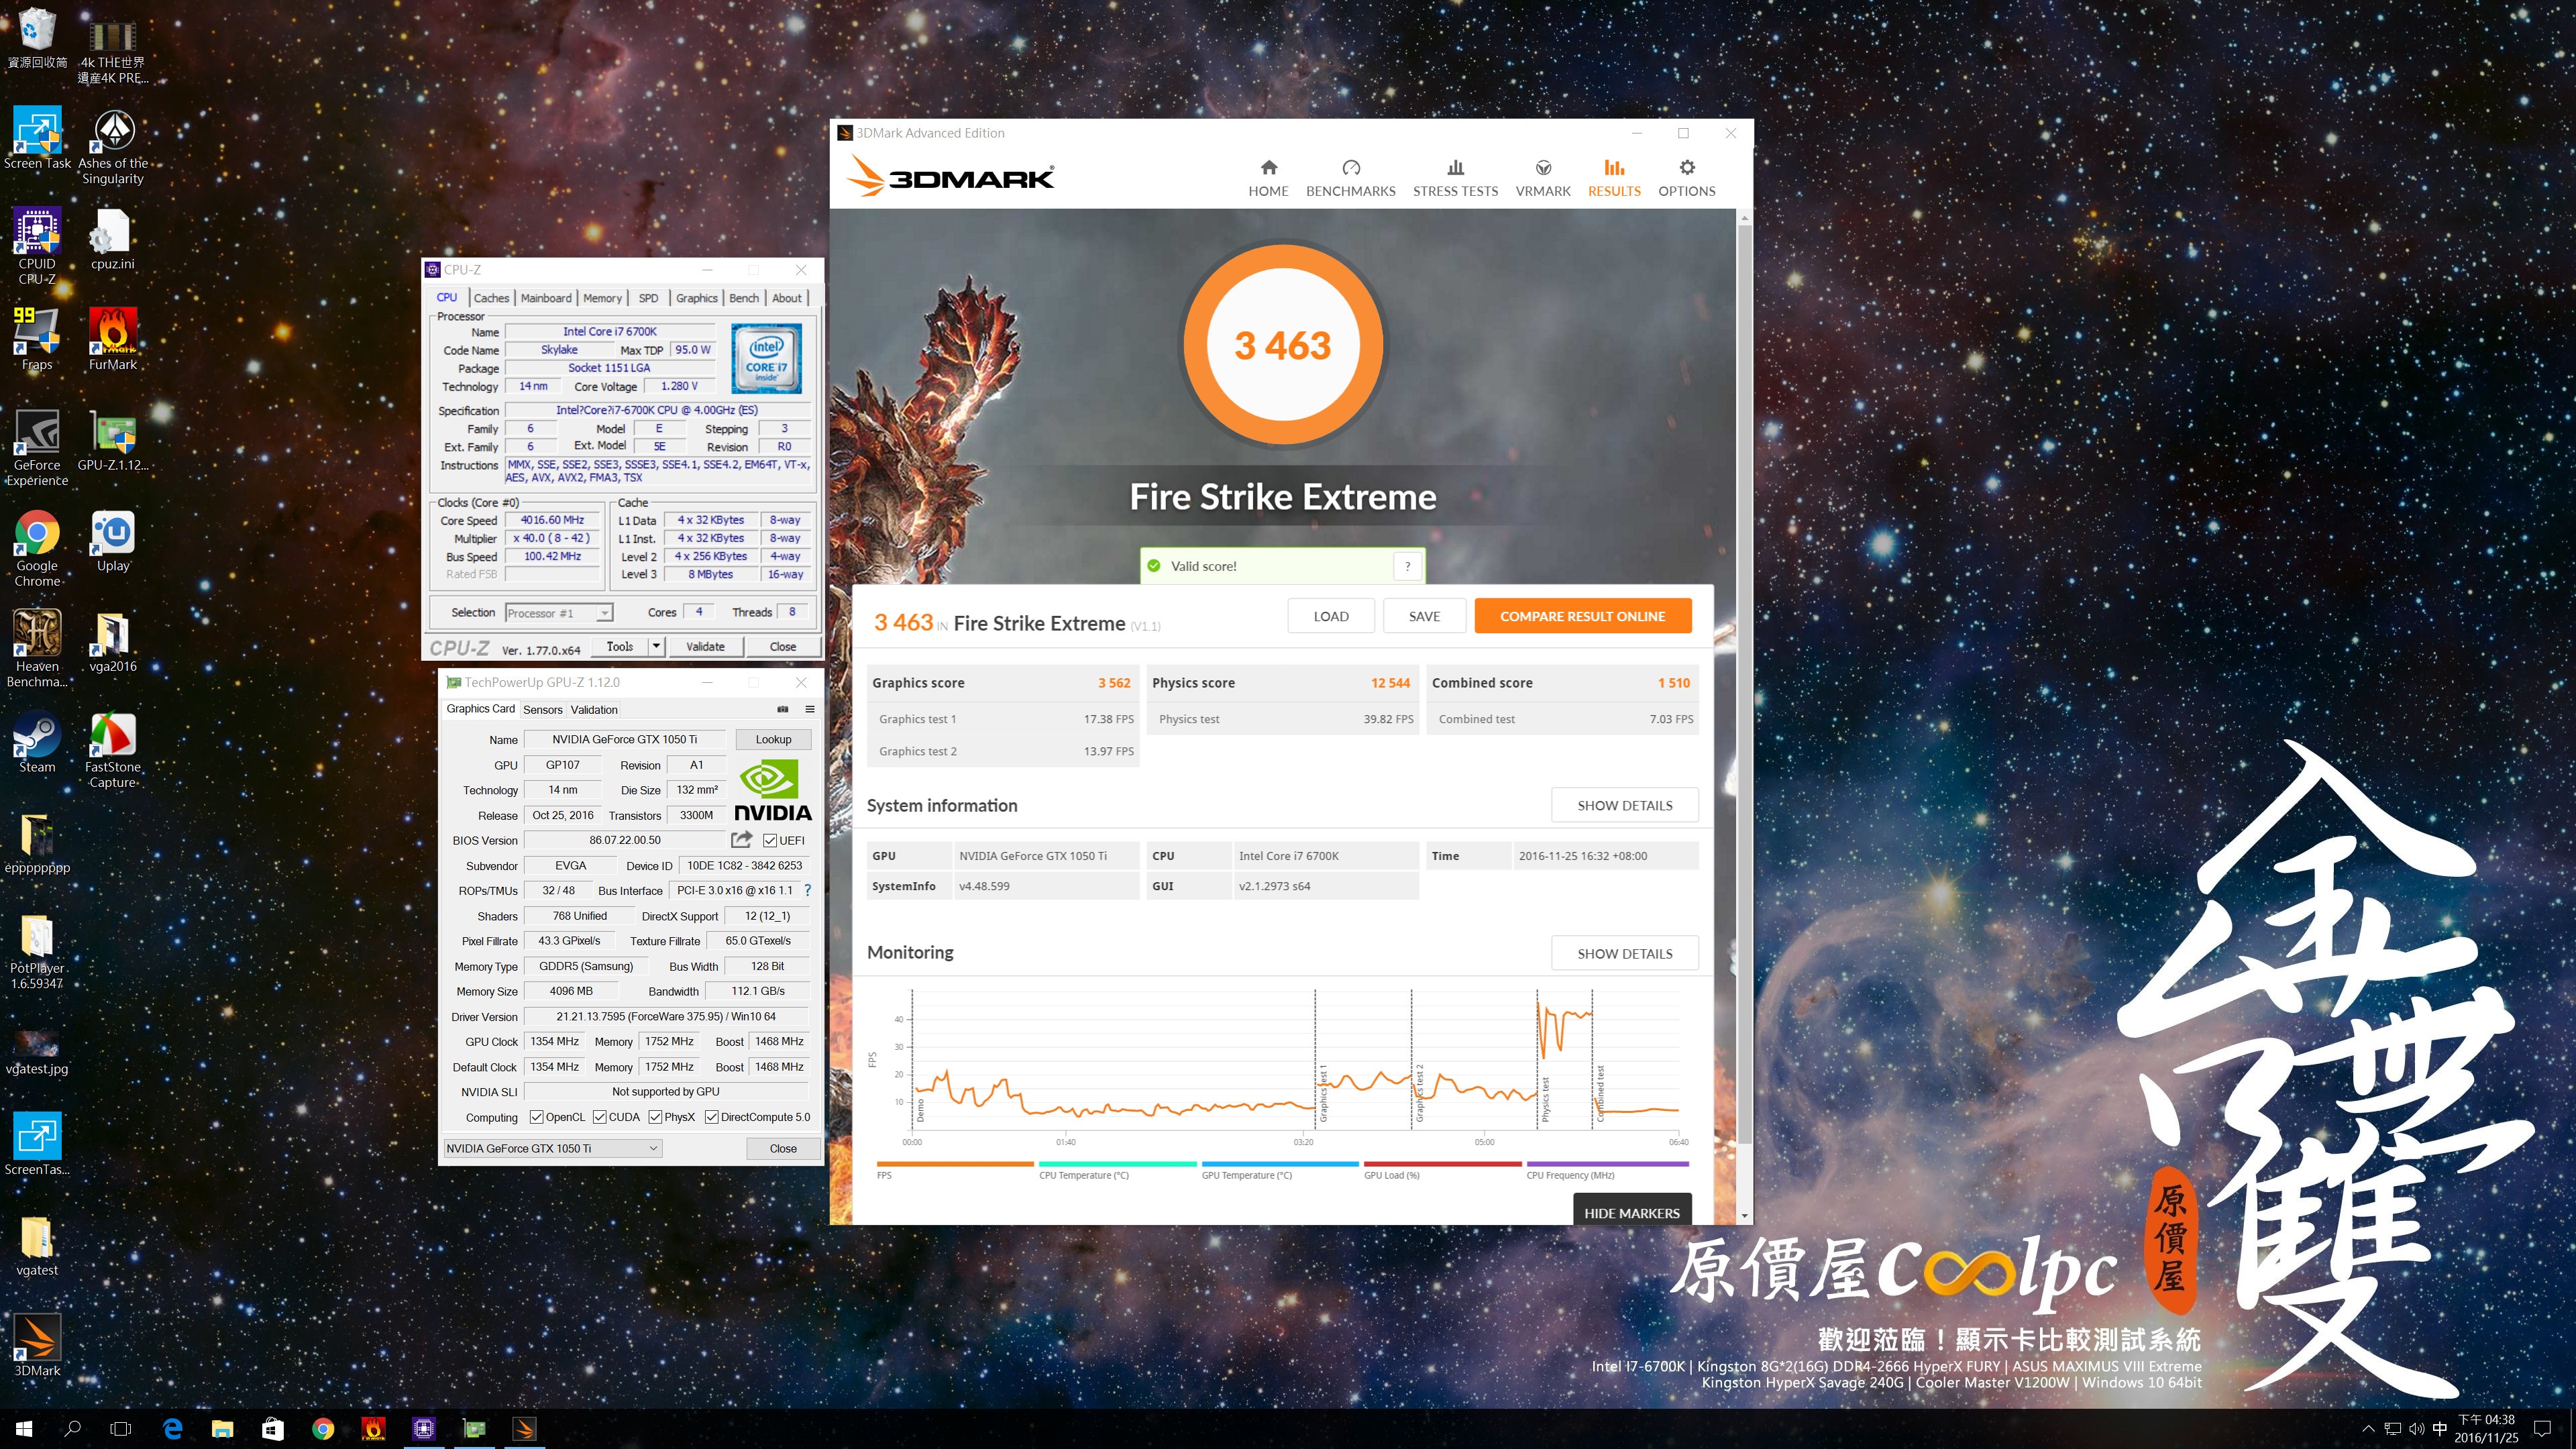Select the cpuz.ini file icon
Viewport: 2576px width, 1449px height.
[x=112, y=239]
